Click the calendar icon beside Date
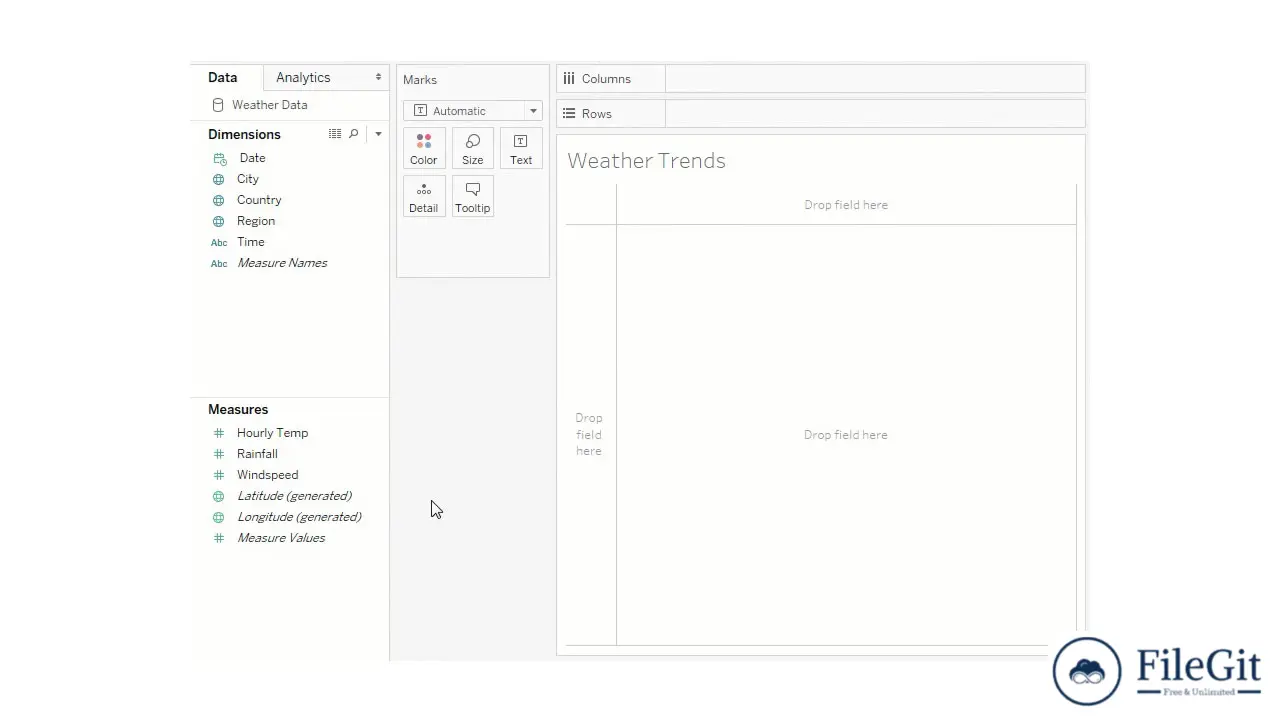 (x=220, y=158)
